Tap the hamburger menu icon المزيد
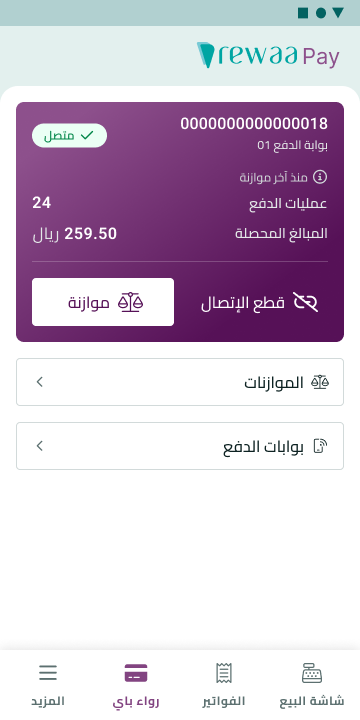 (x=48, y=673)
